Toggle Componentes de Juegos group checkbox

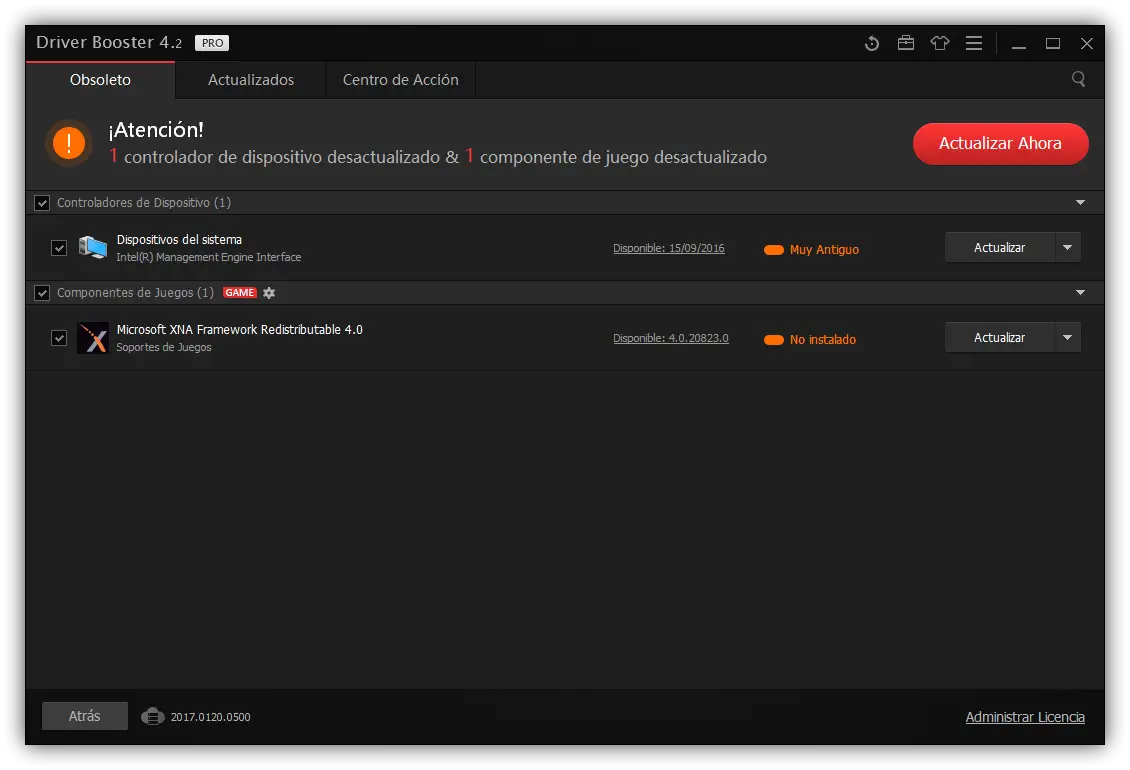pos(43,293)
